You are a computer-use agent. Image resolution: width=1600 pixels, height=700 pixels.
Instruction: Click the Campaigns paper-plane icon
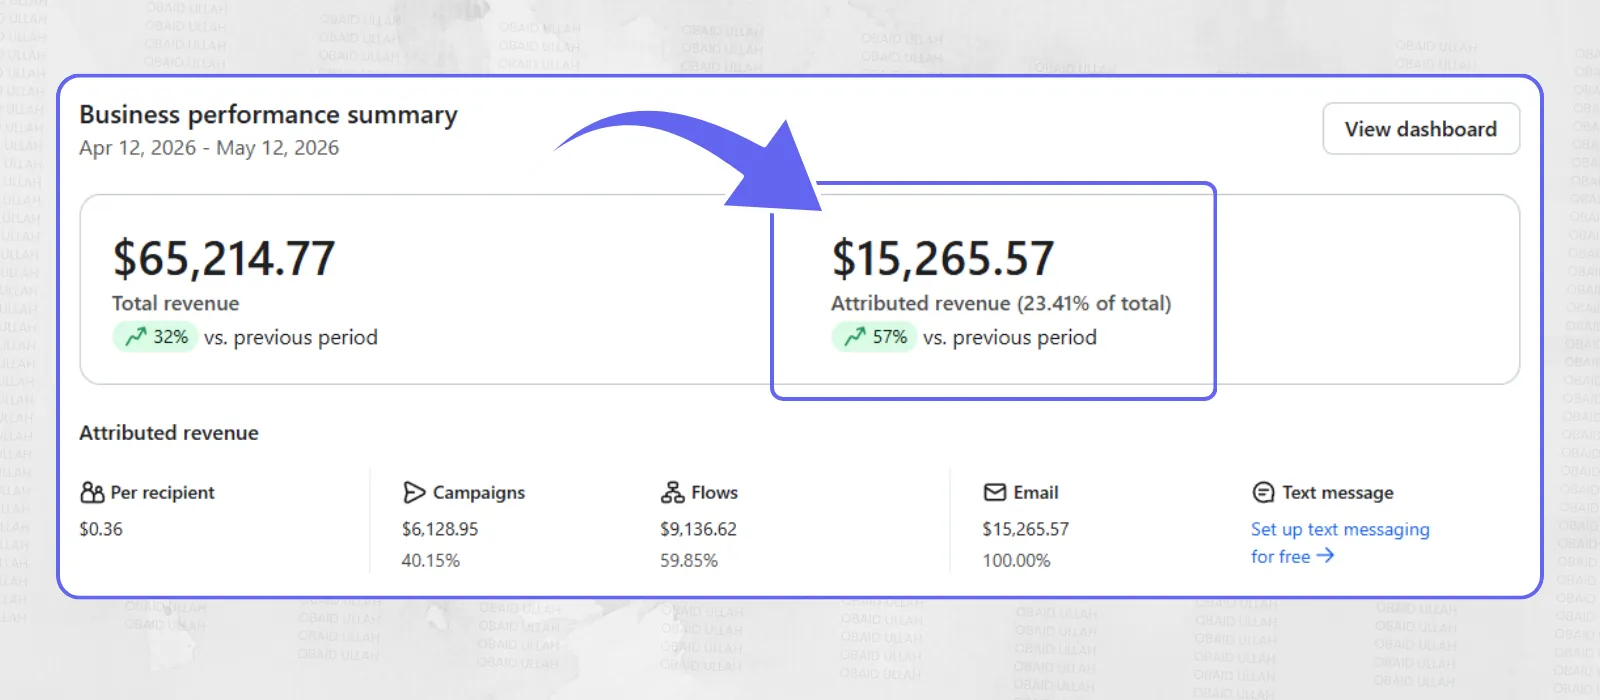414,492
